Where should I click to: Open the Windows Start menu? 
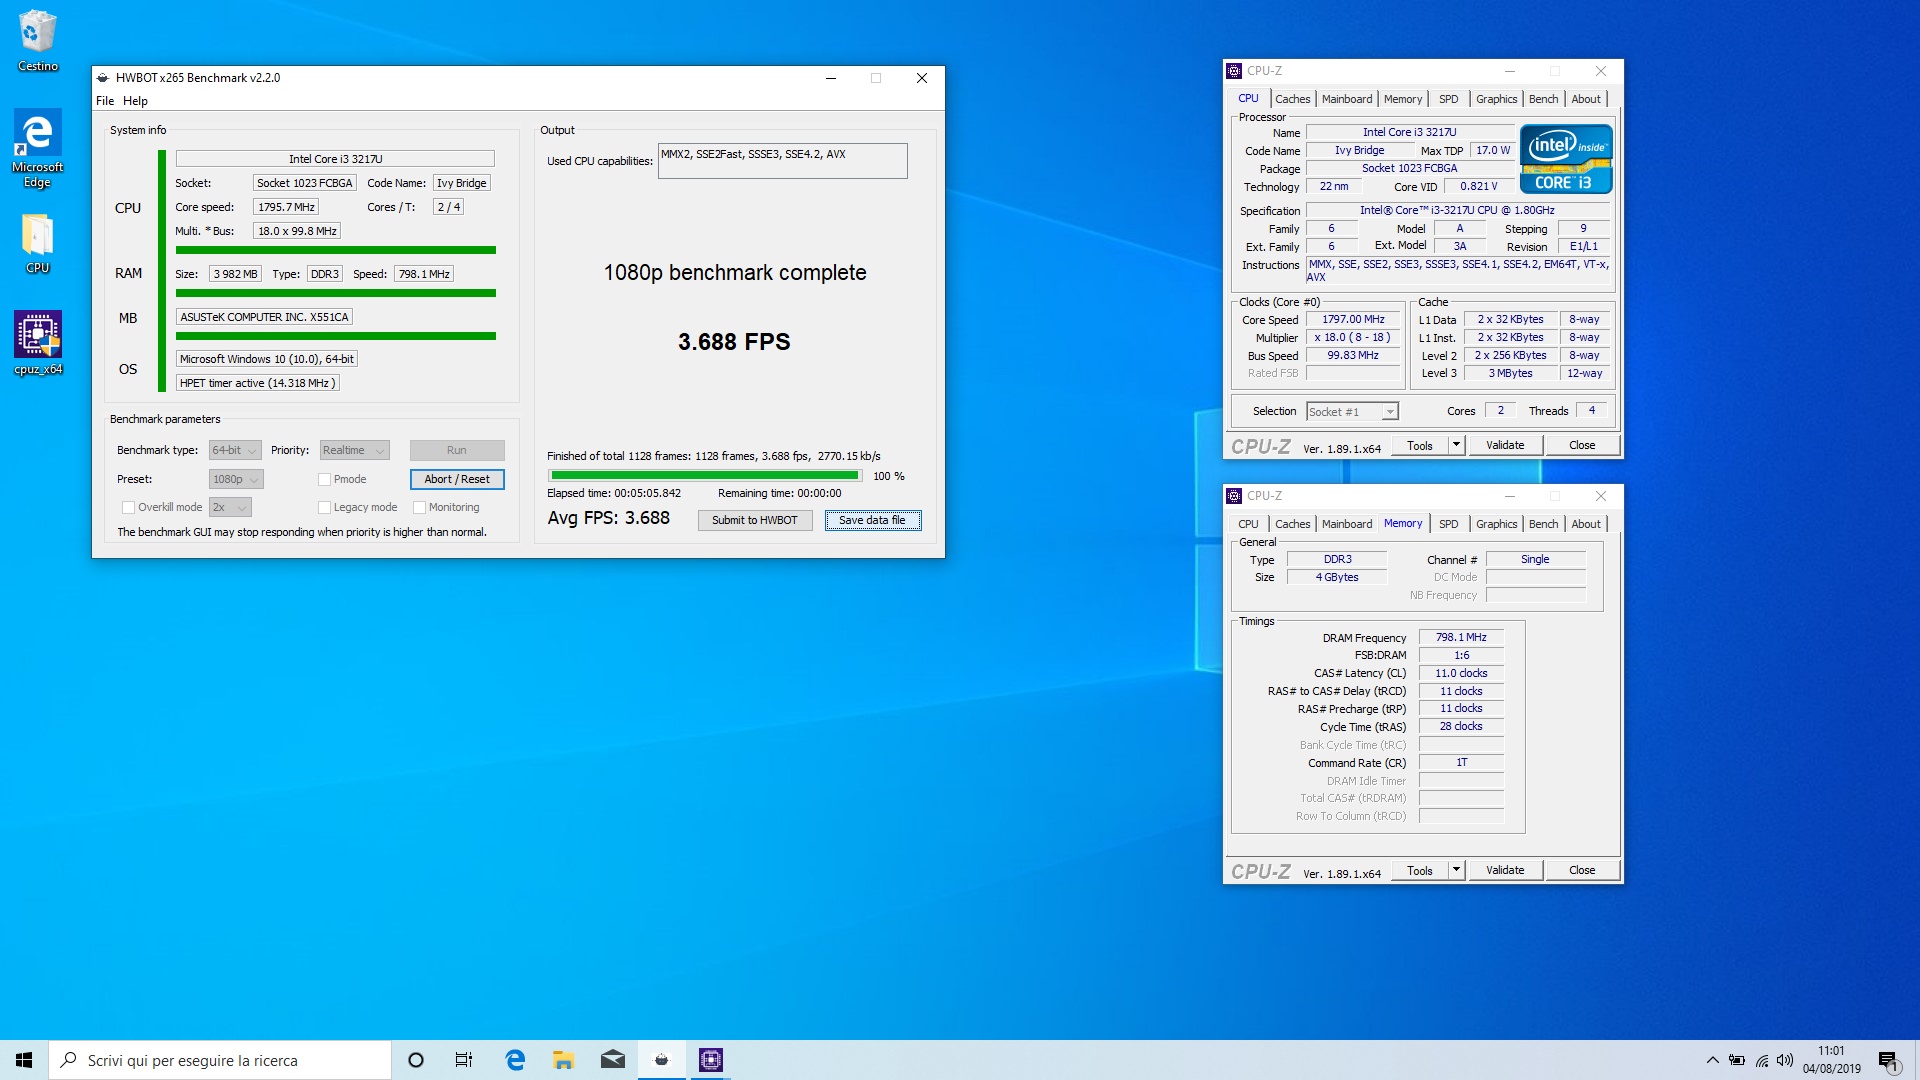click(x=24, y=1060)
